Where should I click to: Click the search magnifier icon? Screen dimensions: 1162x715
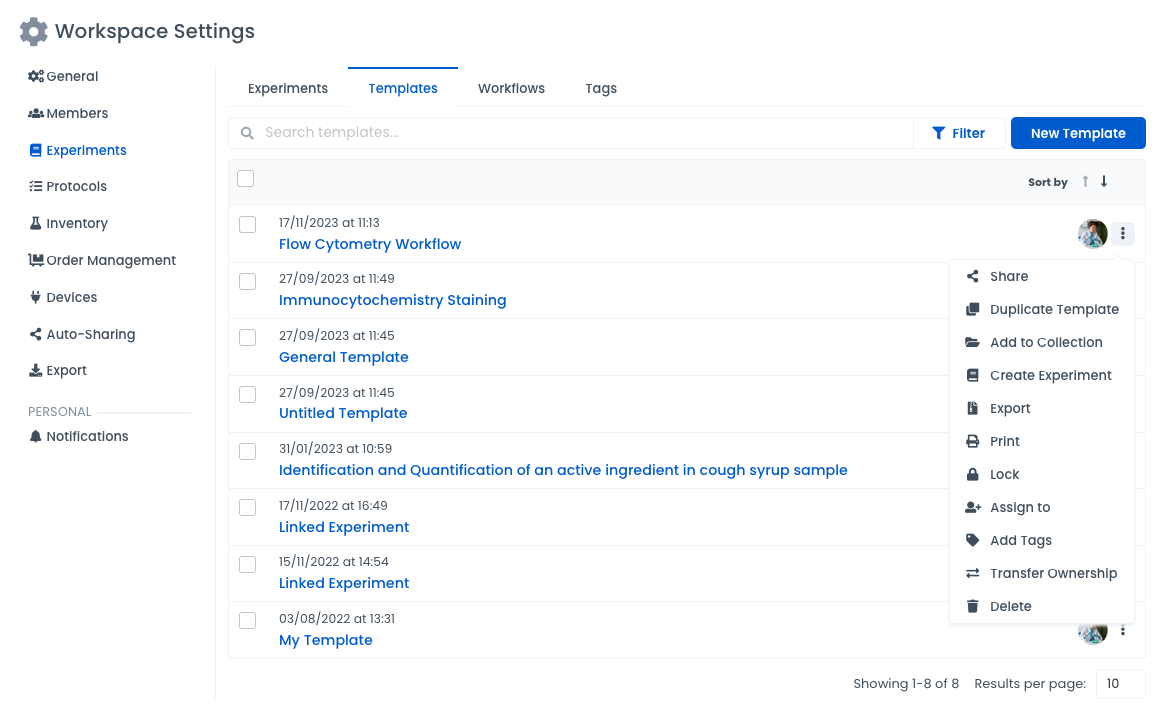point(248,133)
